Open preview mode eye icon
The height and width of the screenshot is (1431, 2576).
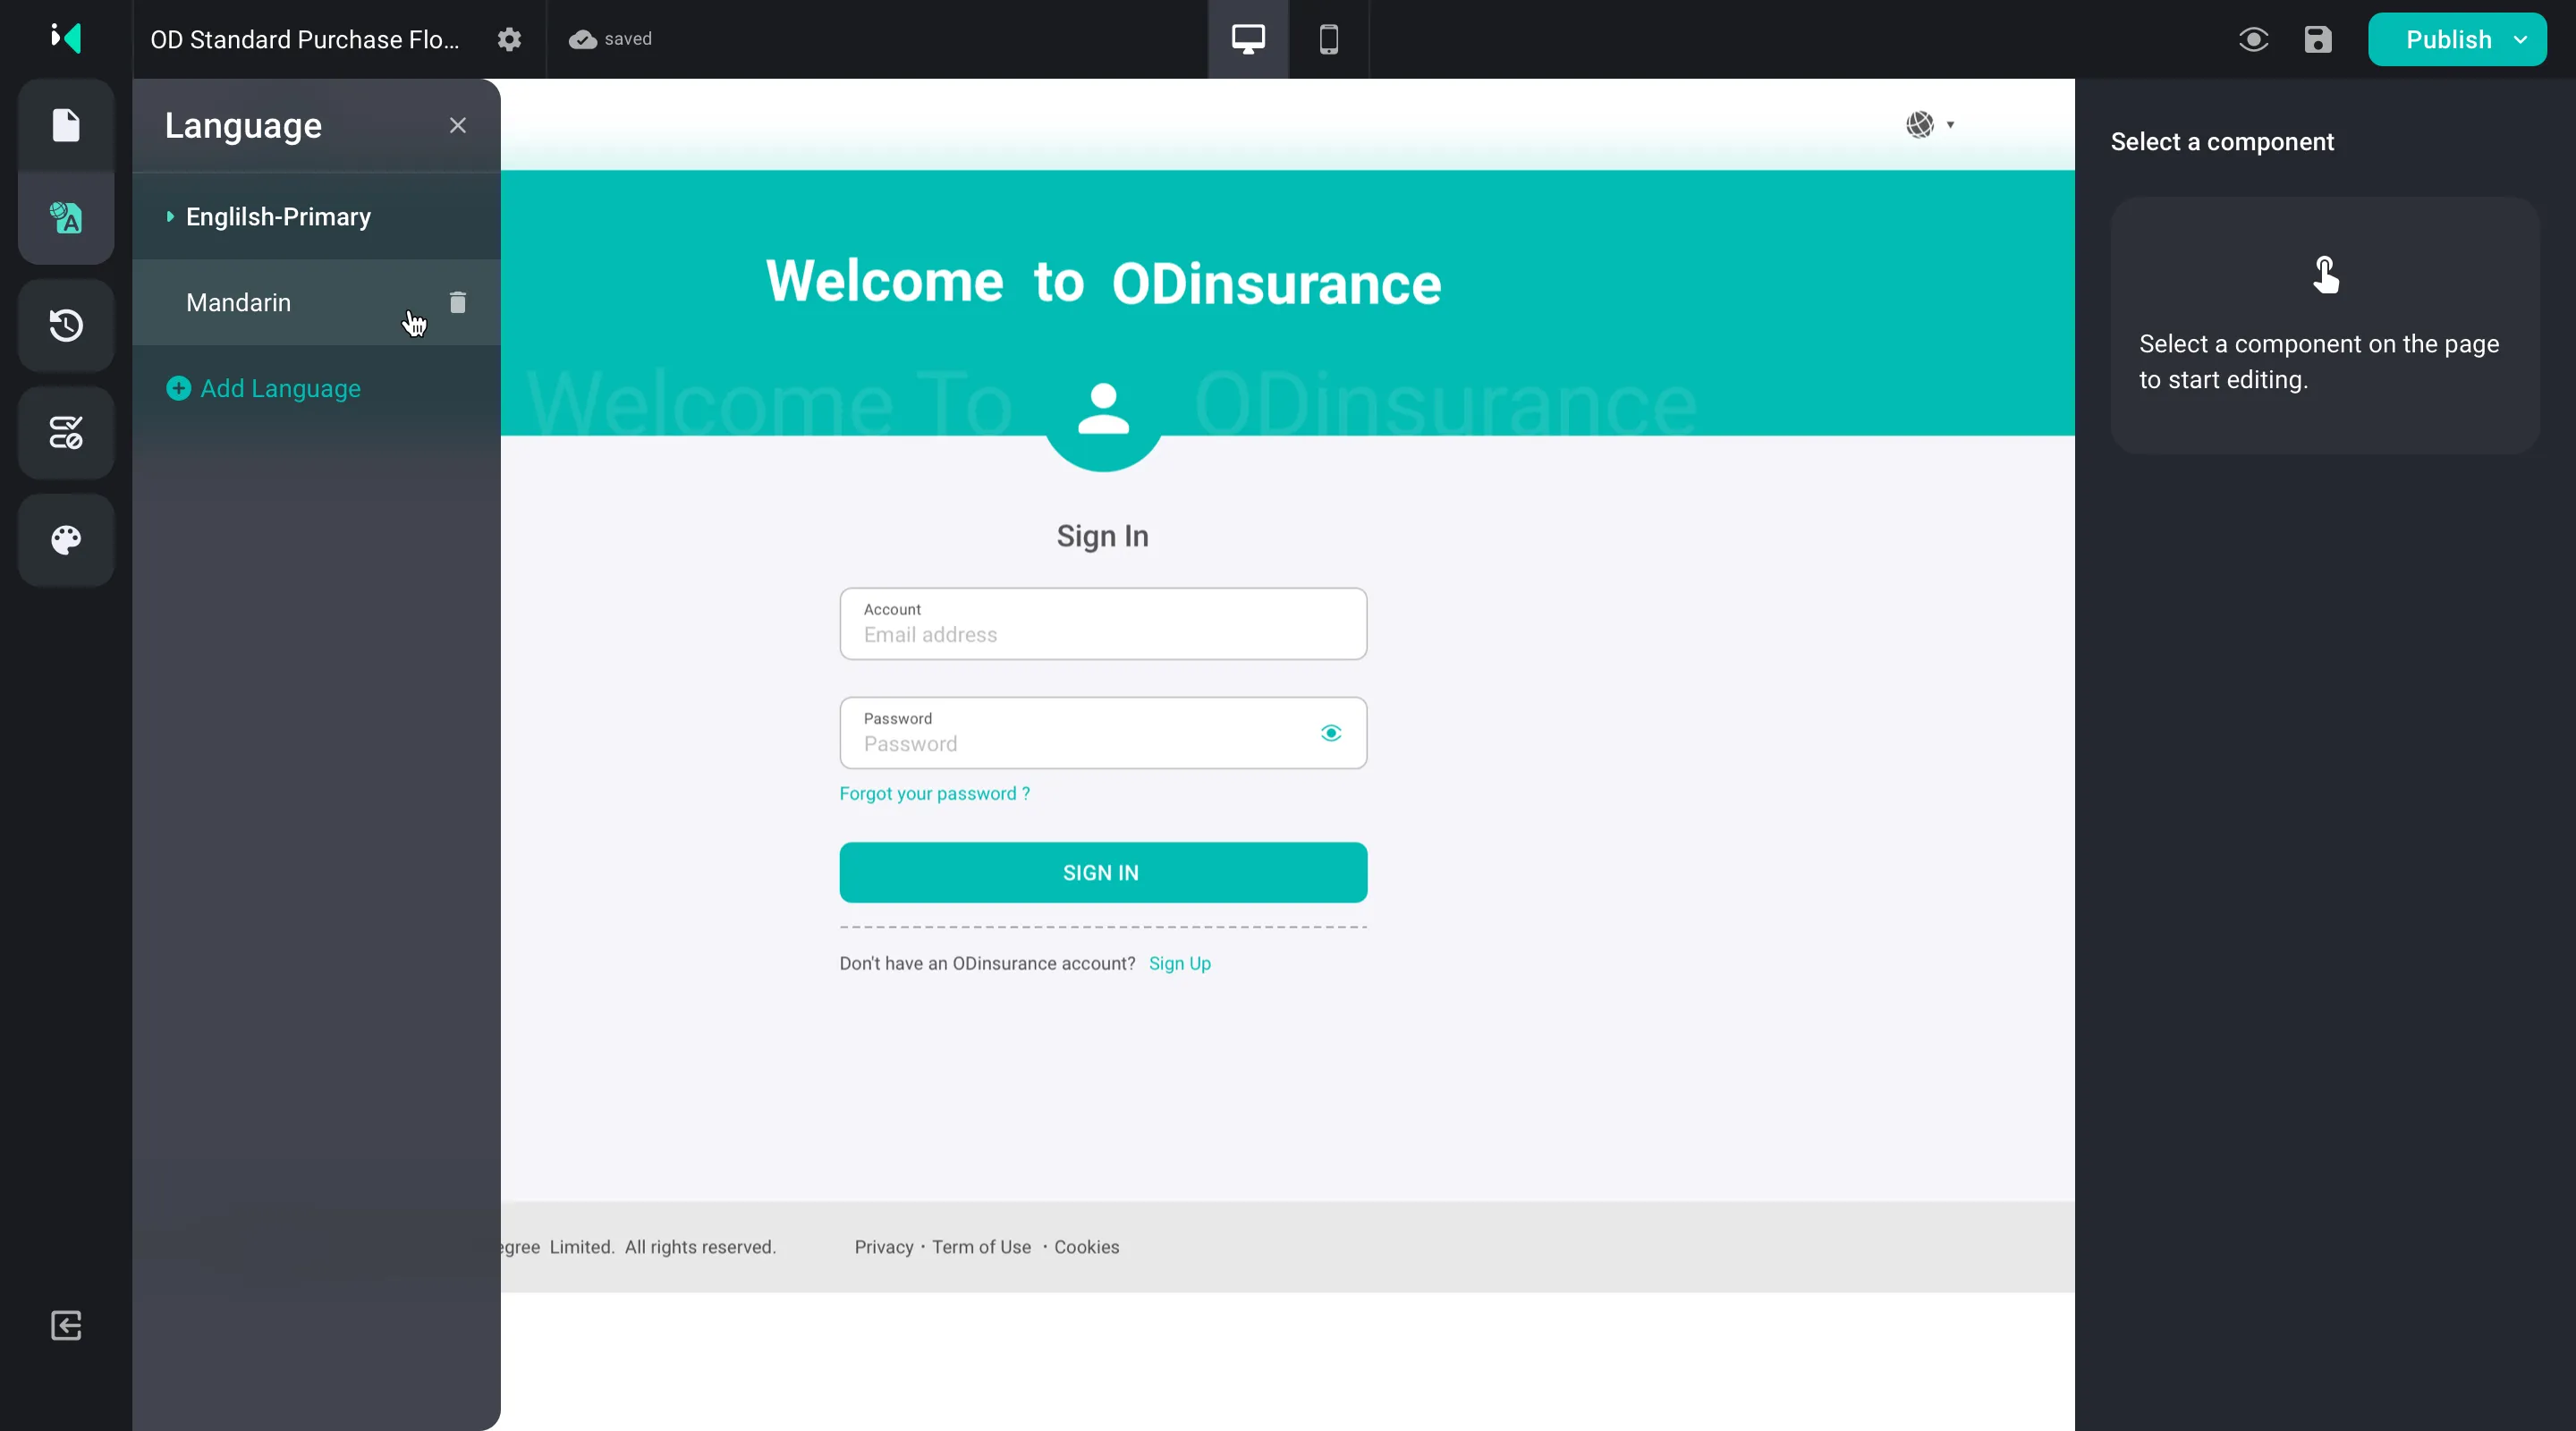pos(2253,39)
